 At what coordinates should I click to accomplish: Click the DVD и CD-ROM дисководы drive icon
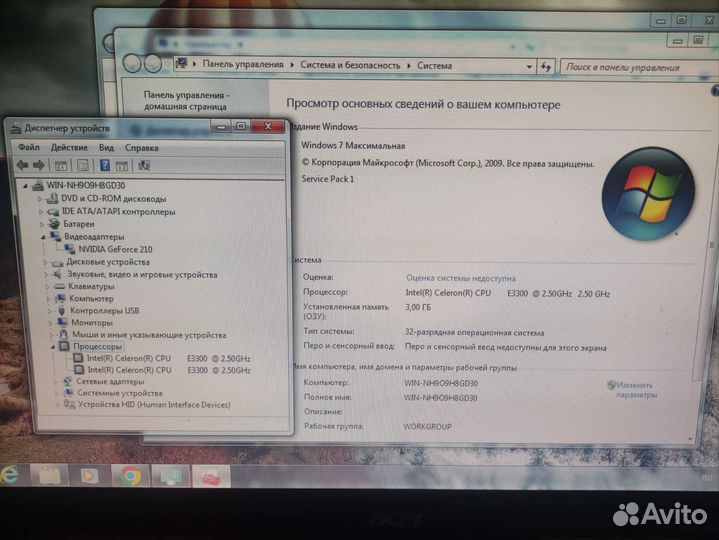[52, 198]
